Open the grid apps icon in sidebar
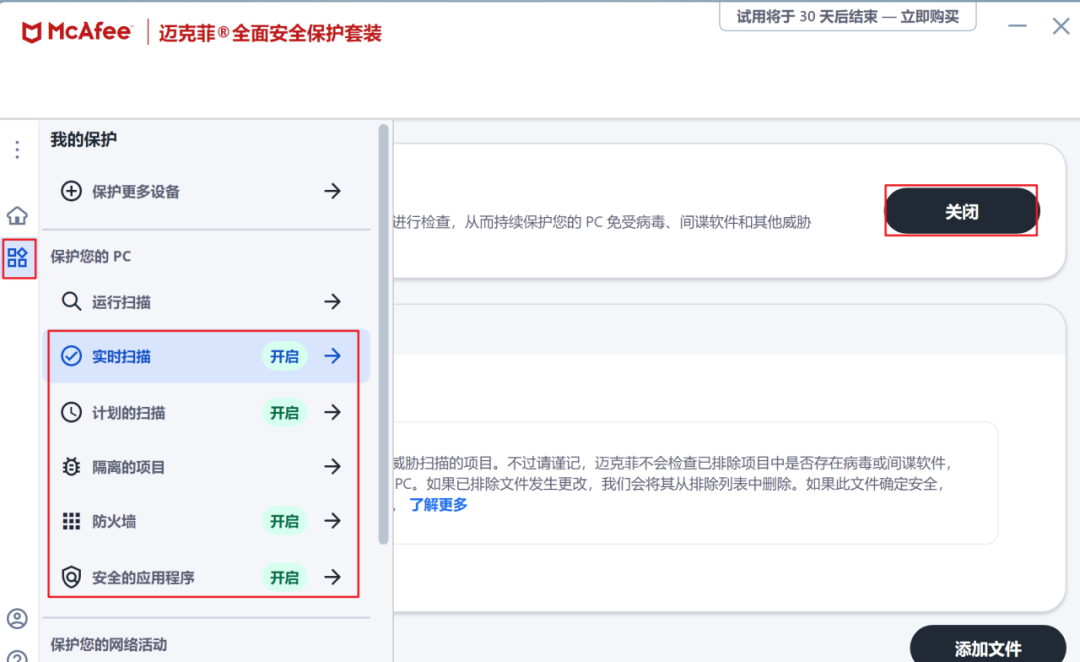 coord(17,259)
